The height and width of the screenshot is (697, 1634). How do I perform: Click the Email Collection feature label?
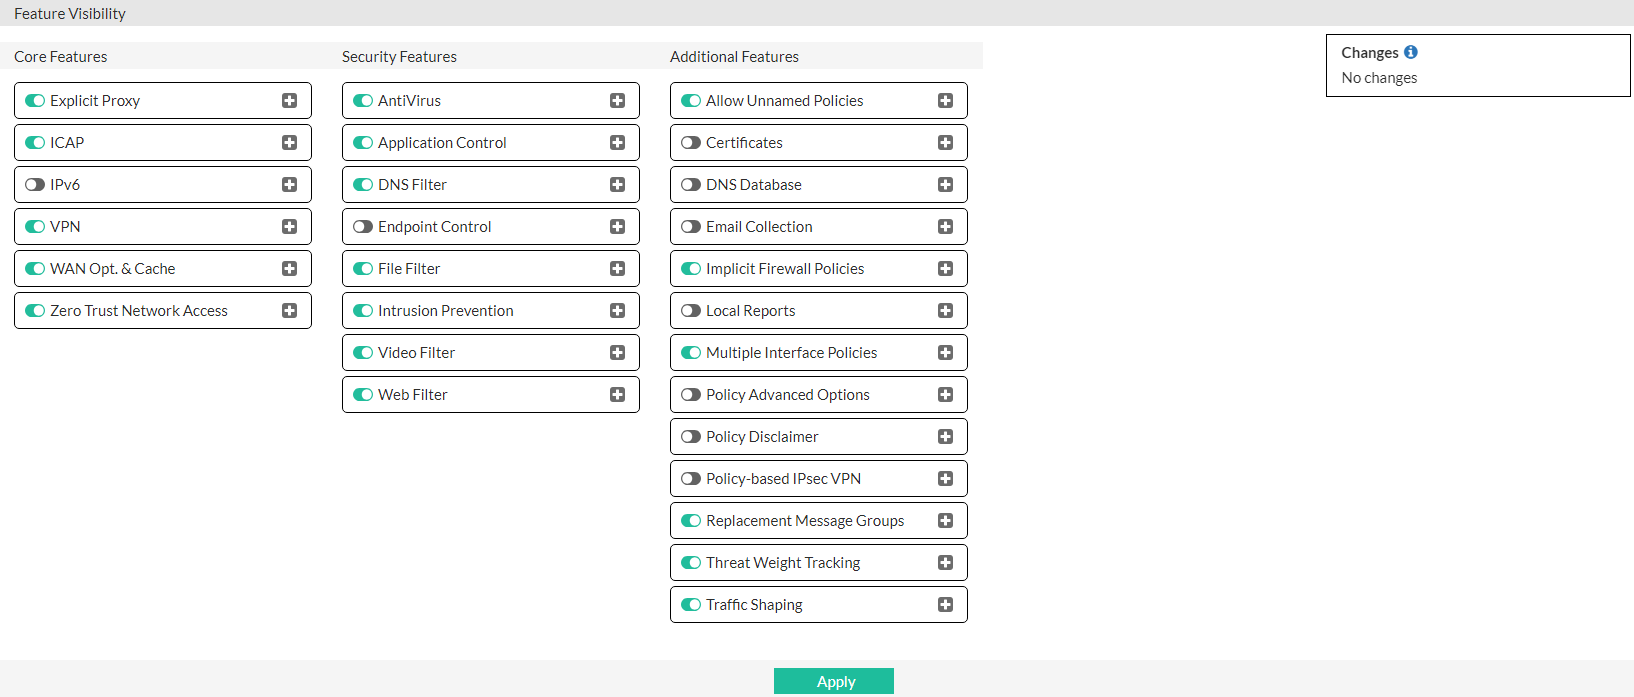[x=759, y=226]
